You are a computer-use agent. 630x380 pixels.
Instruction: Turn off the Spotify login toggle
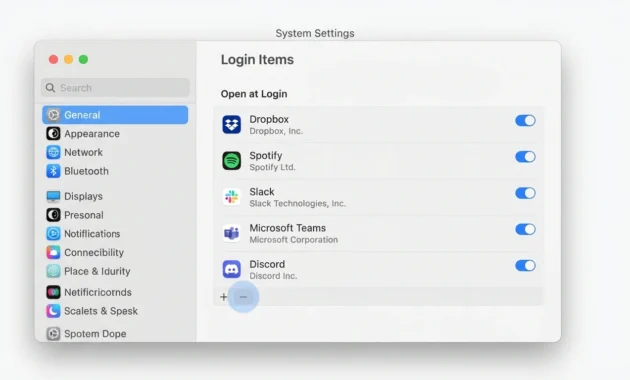tap(526, 157)
